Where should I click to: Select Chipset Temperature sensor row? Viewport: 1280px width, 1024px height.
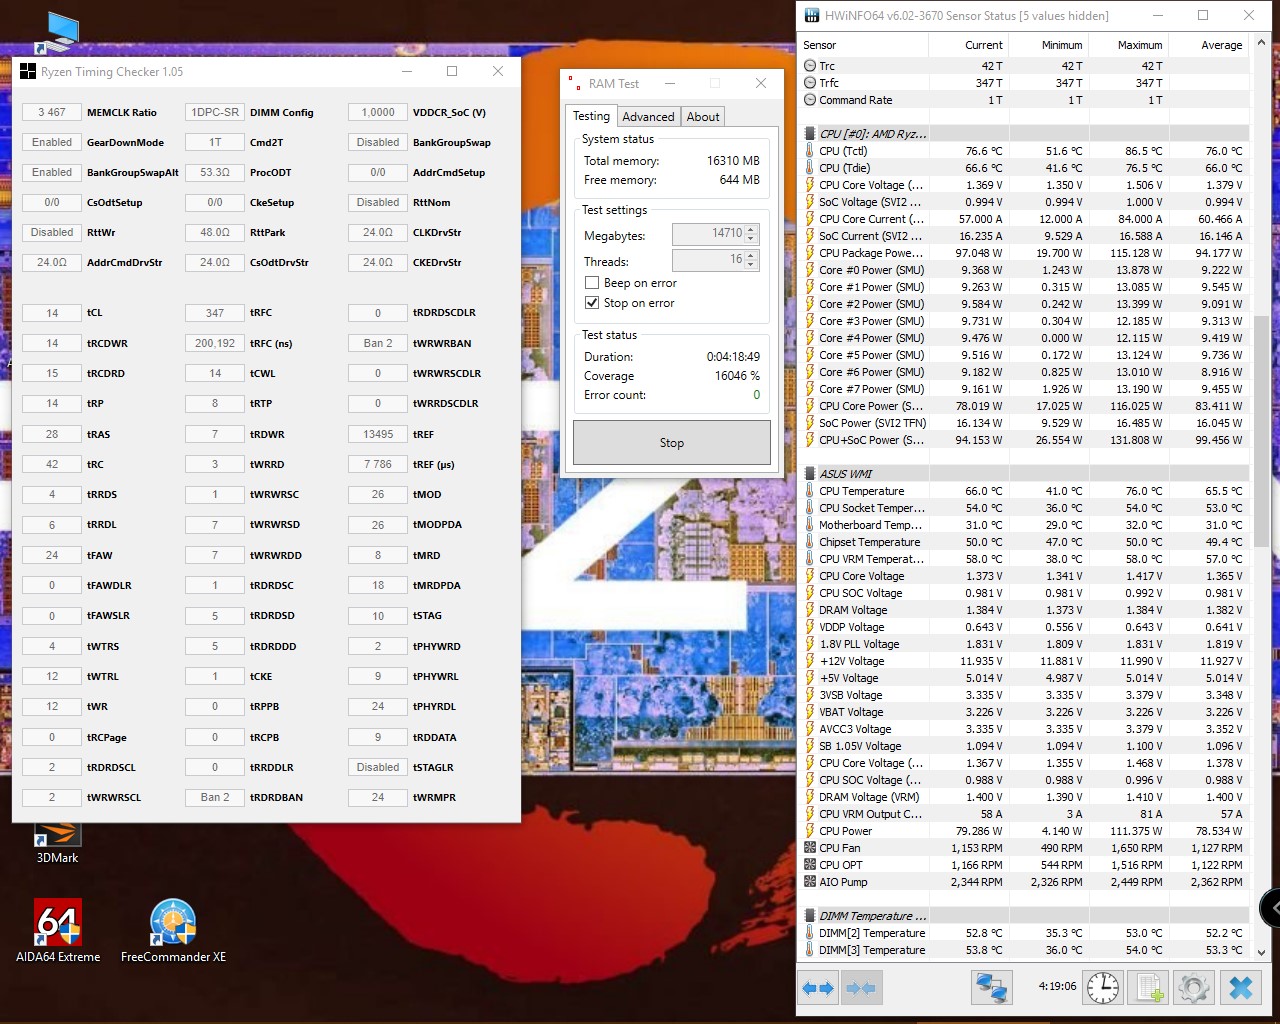pyautogui.click(x=1025, y=542)
